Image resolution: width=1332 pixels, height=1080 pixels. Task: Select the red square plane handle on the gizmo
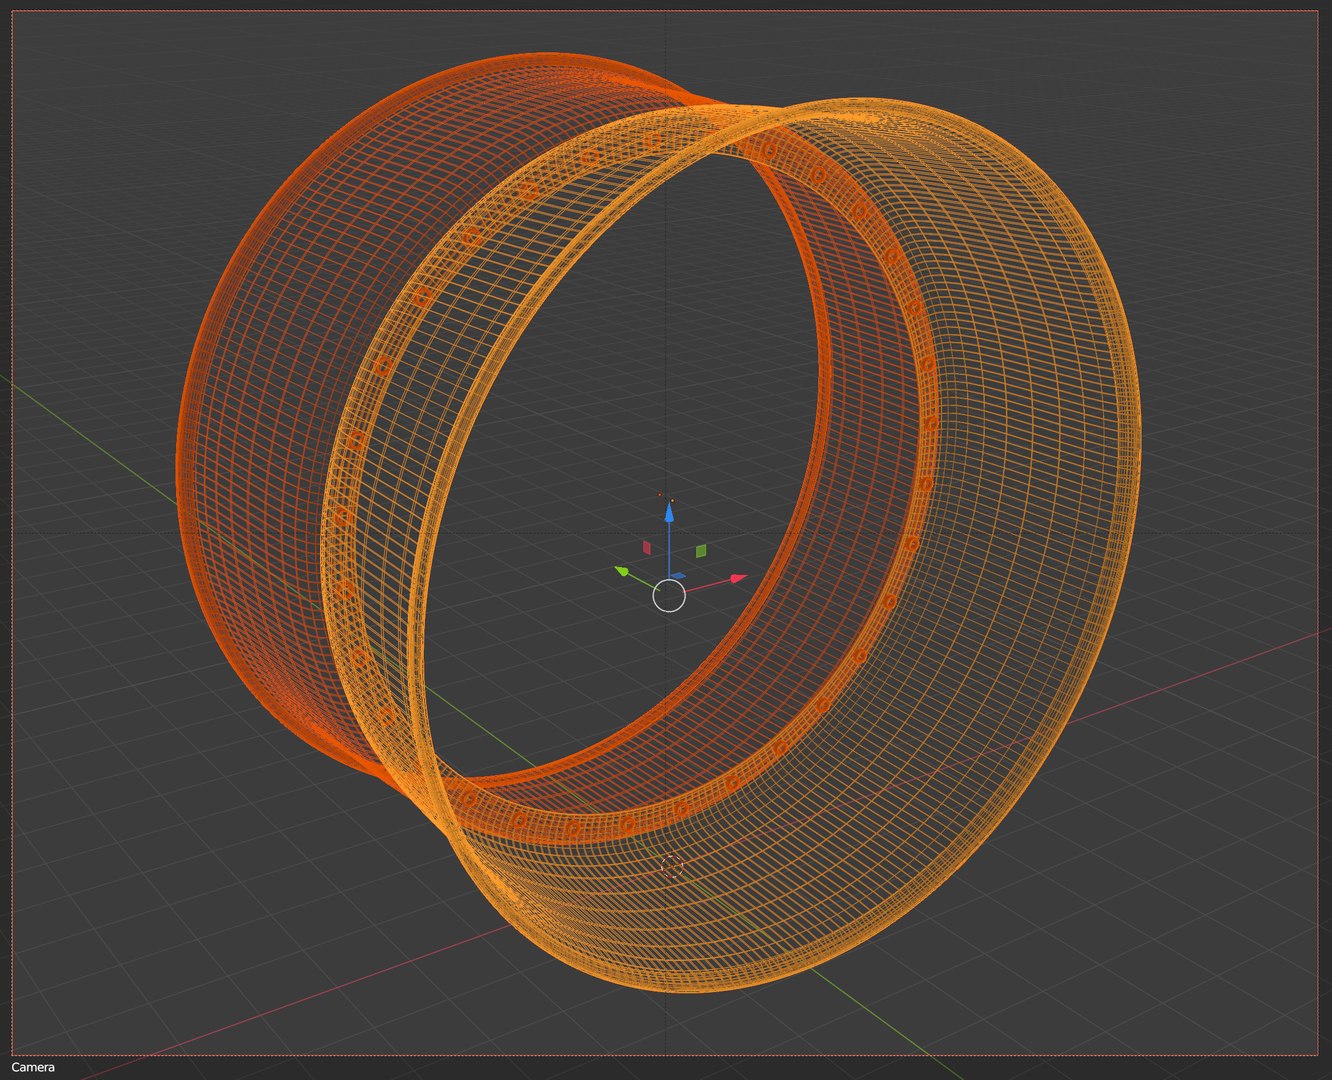(x=647, y=547)
